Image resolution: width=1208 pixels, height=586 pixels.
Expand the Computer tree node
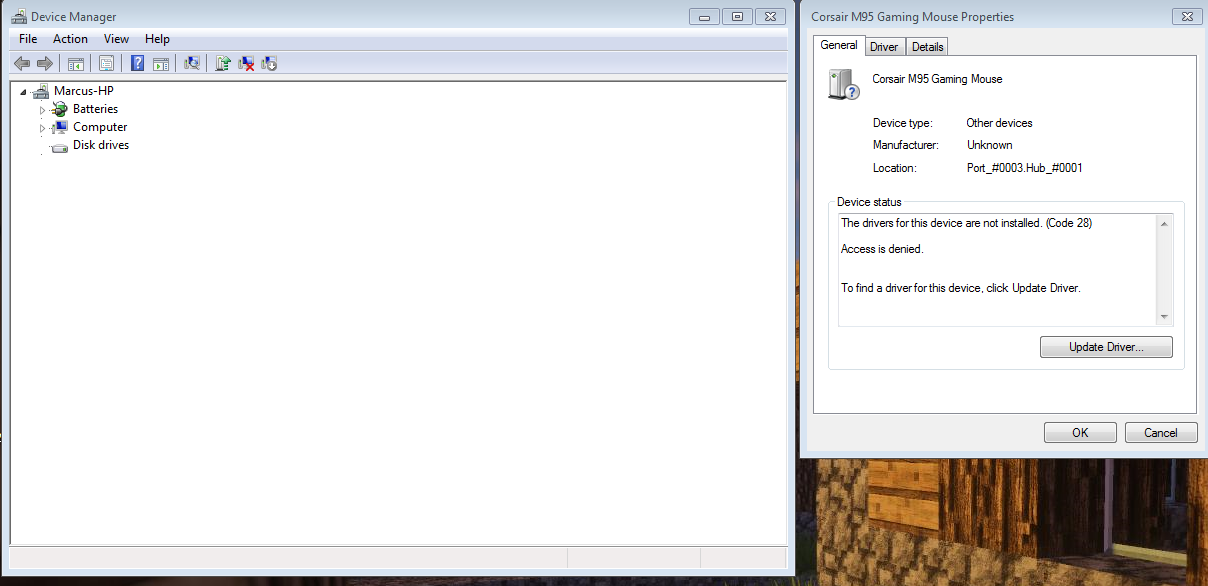pyautogui.click(x=43, y=128)
